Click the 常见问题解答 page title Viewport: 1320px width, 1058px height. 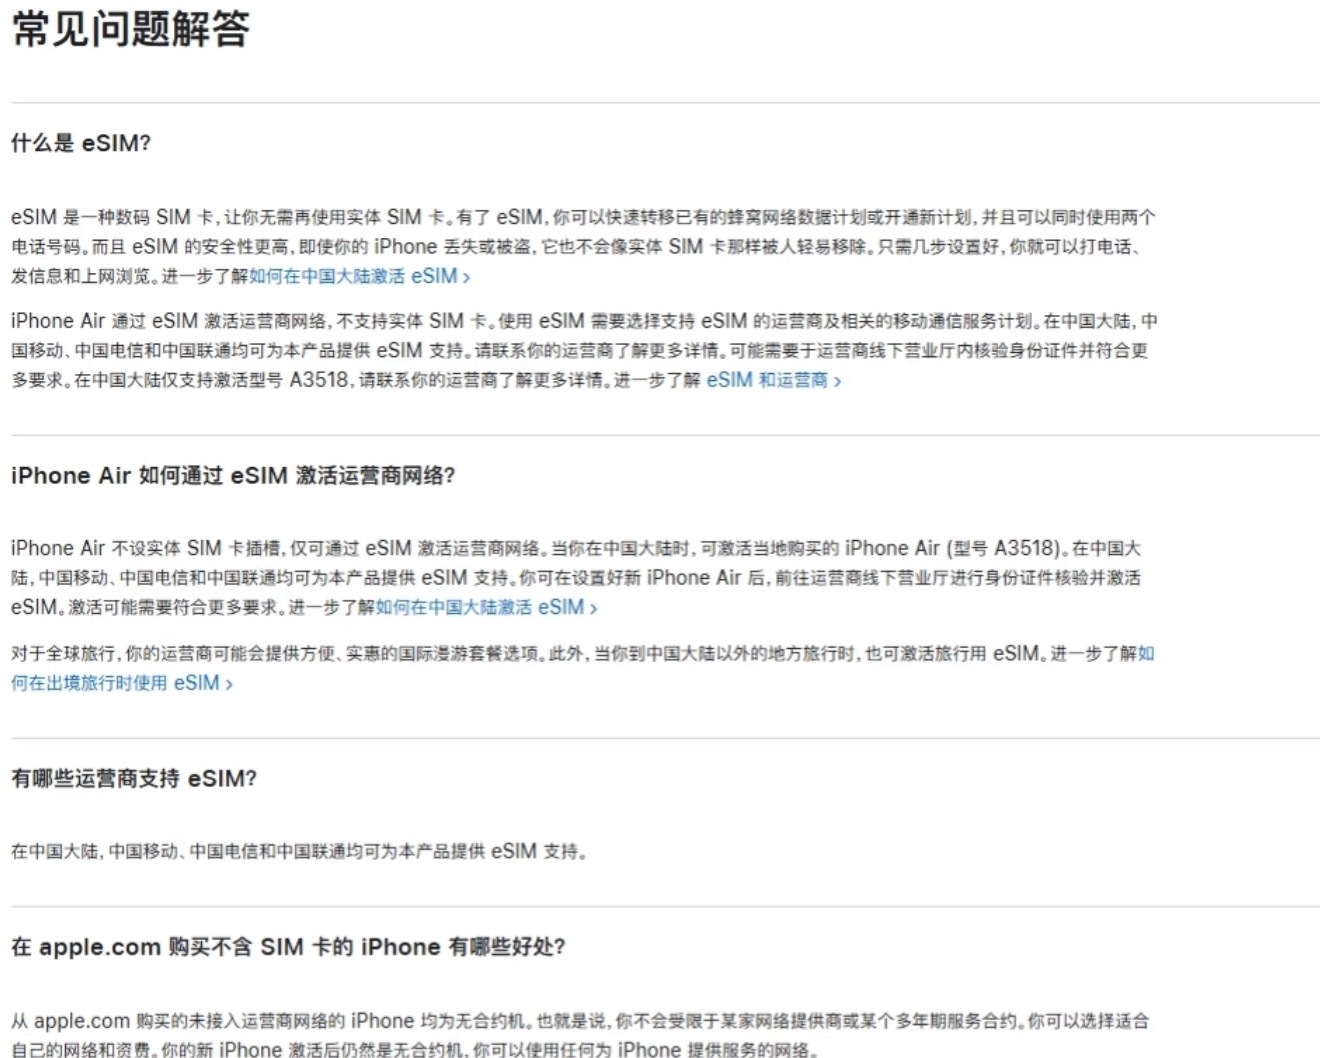(131, 28)
